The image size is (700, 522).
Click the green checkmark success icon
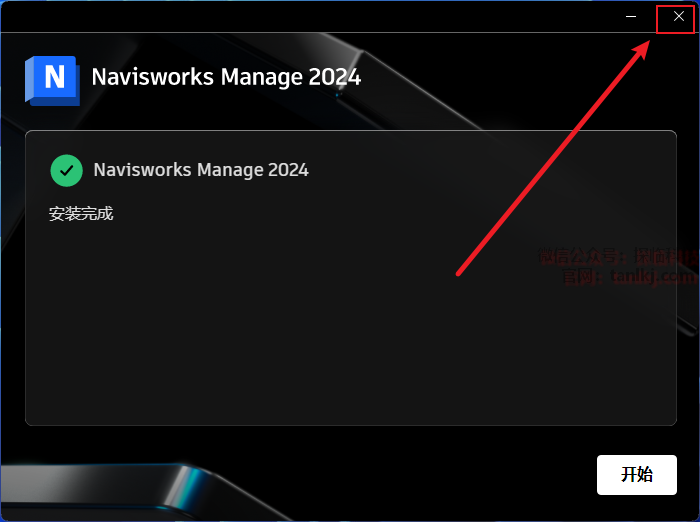tap(67, 171)
